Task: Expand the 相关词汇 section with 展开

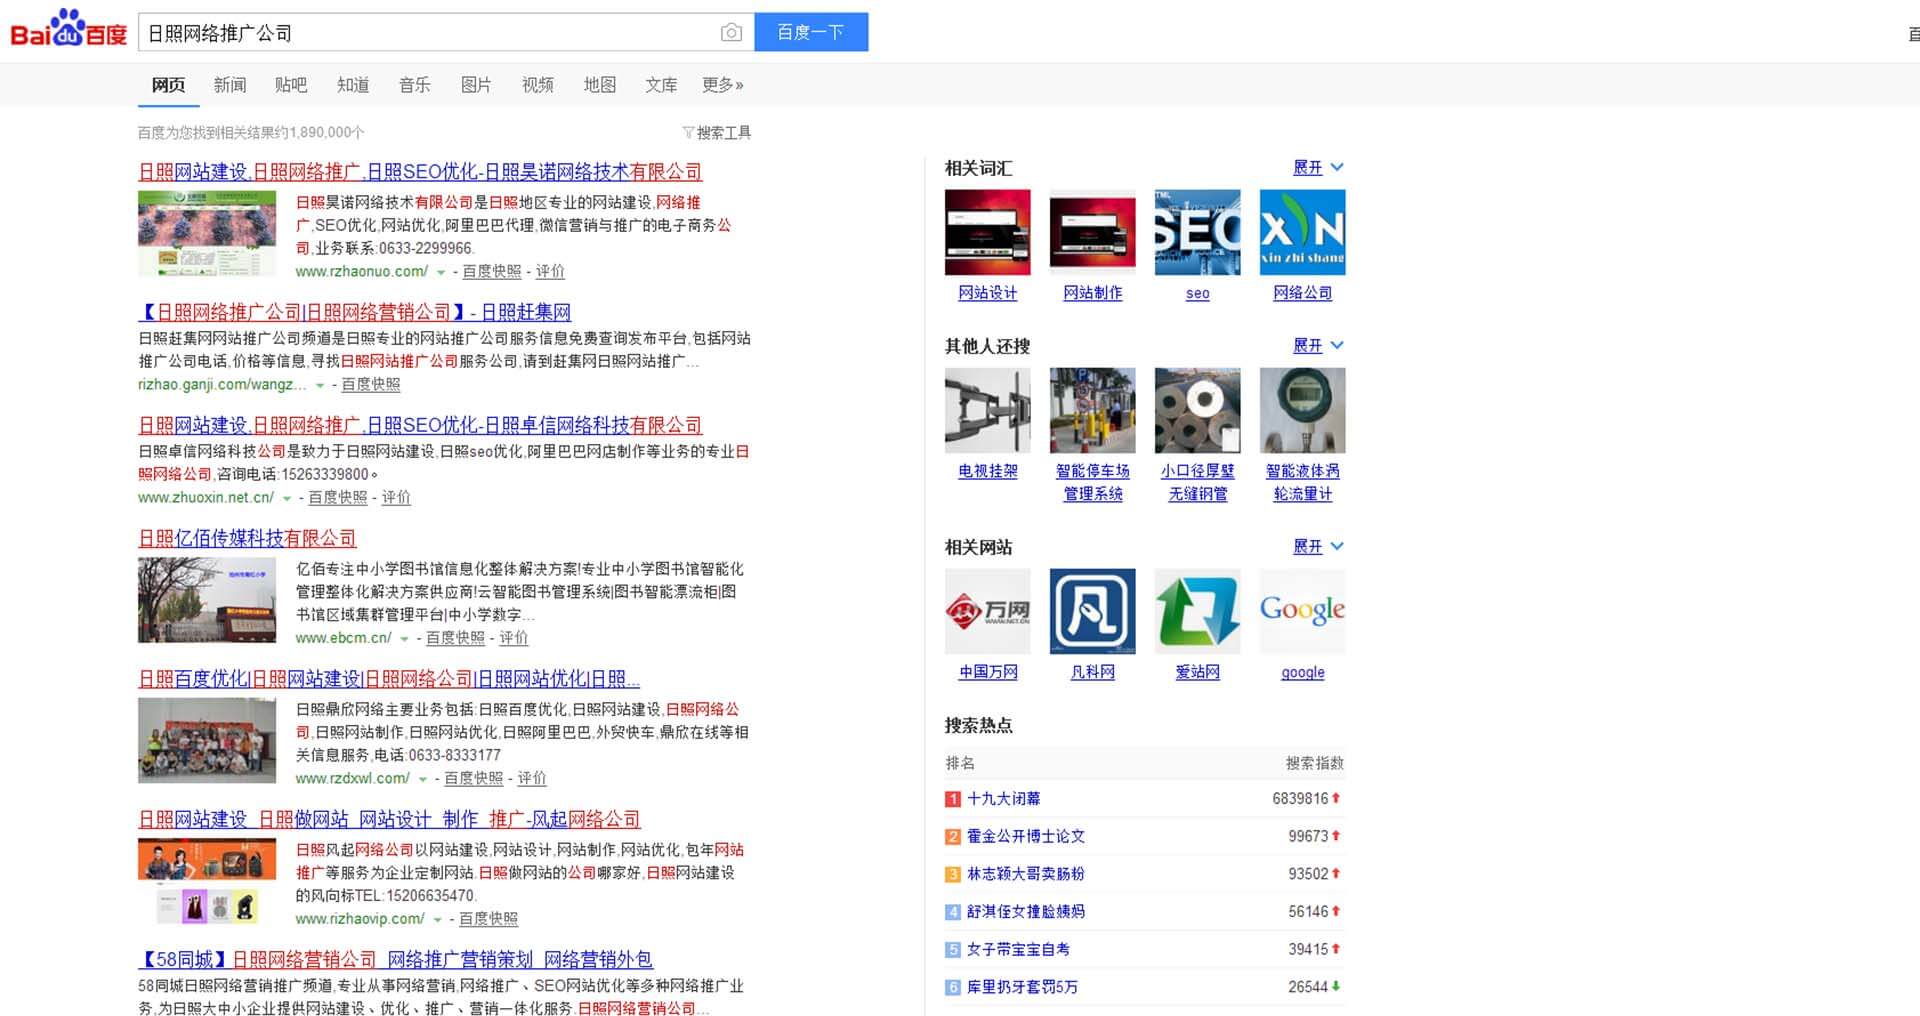Action: click(1318, 168)
